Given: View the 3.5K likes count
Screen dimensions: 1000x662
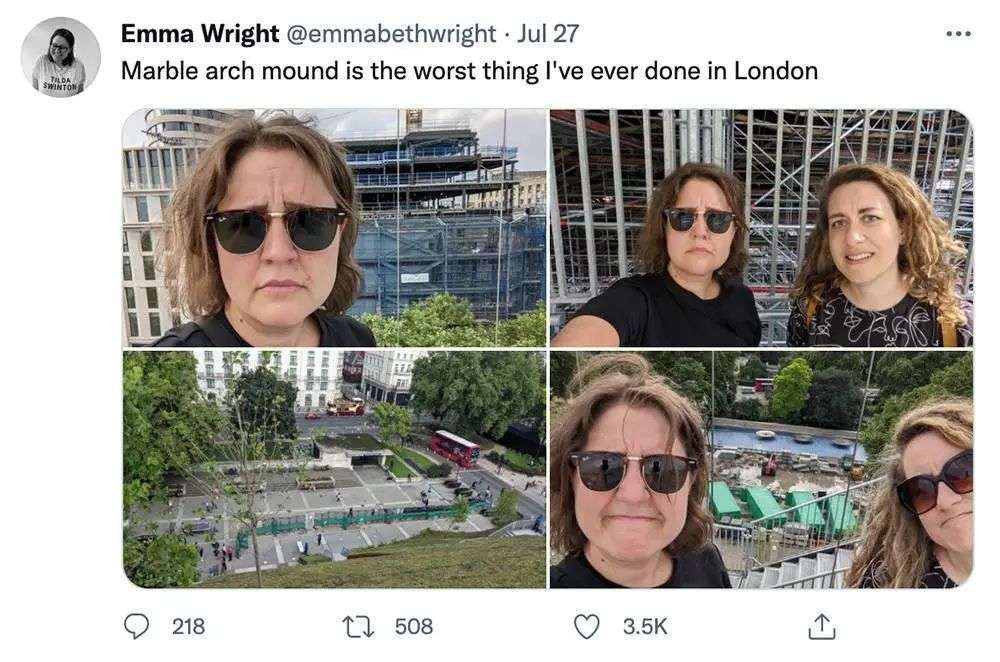Looking at the screenshot, I should click(645, 627).
